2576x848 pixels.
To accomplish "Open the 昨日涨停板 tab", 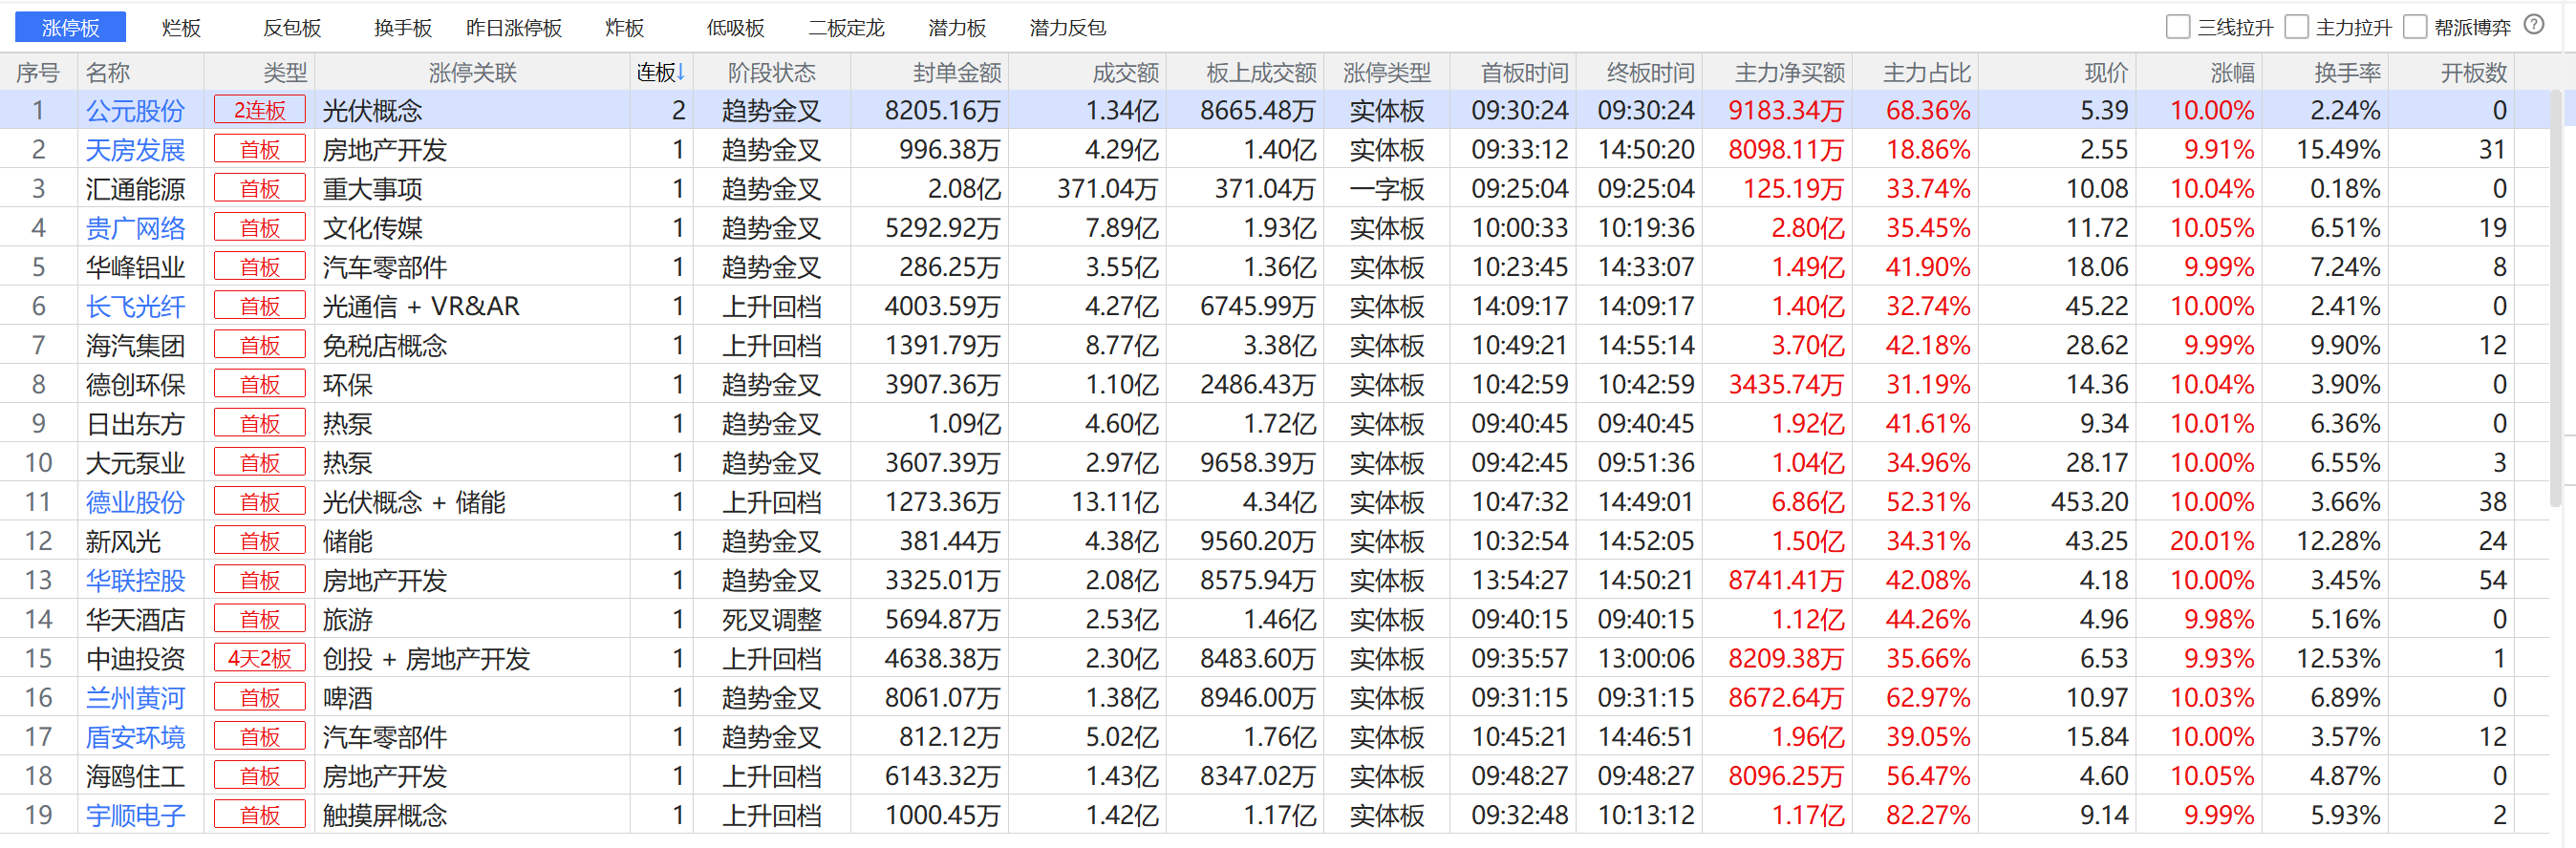I will point(514,27).
